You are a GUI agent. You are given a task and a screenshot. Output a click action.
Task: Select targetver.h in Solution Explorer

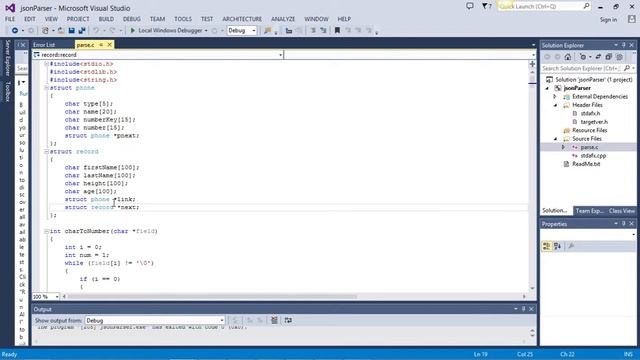click(x=594, y=122)
